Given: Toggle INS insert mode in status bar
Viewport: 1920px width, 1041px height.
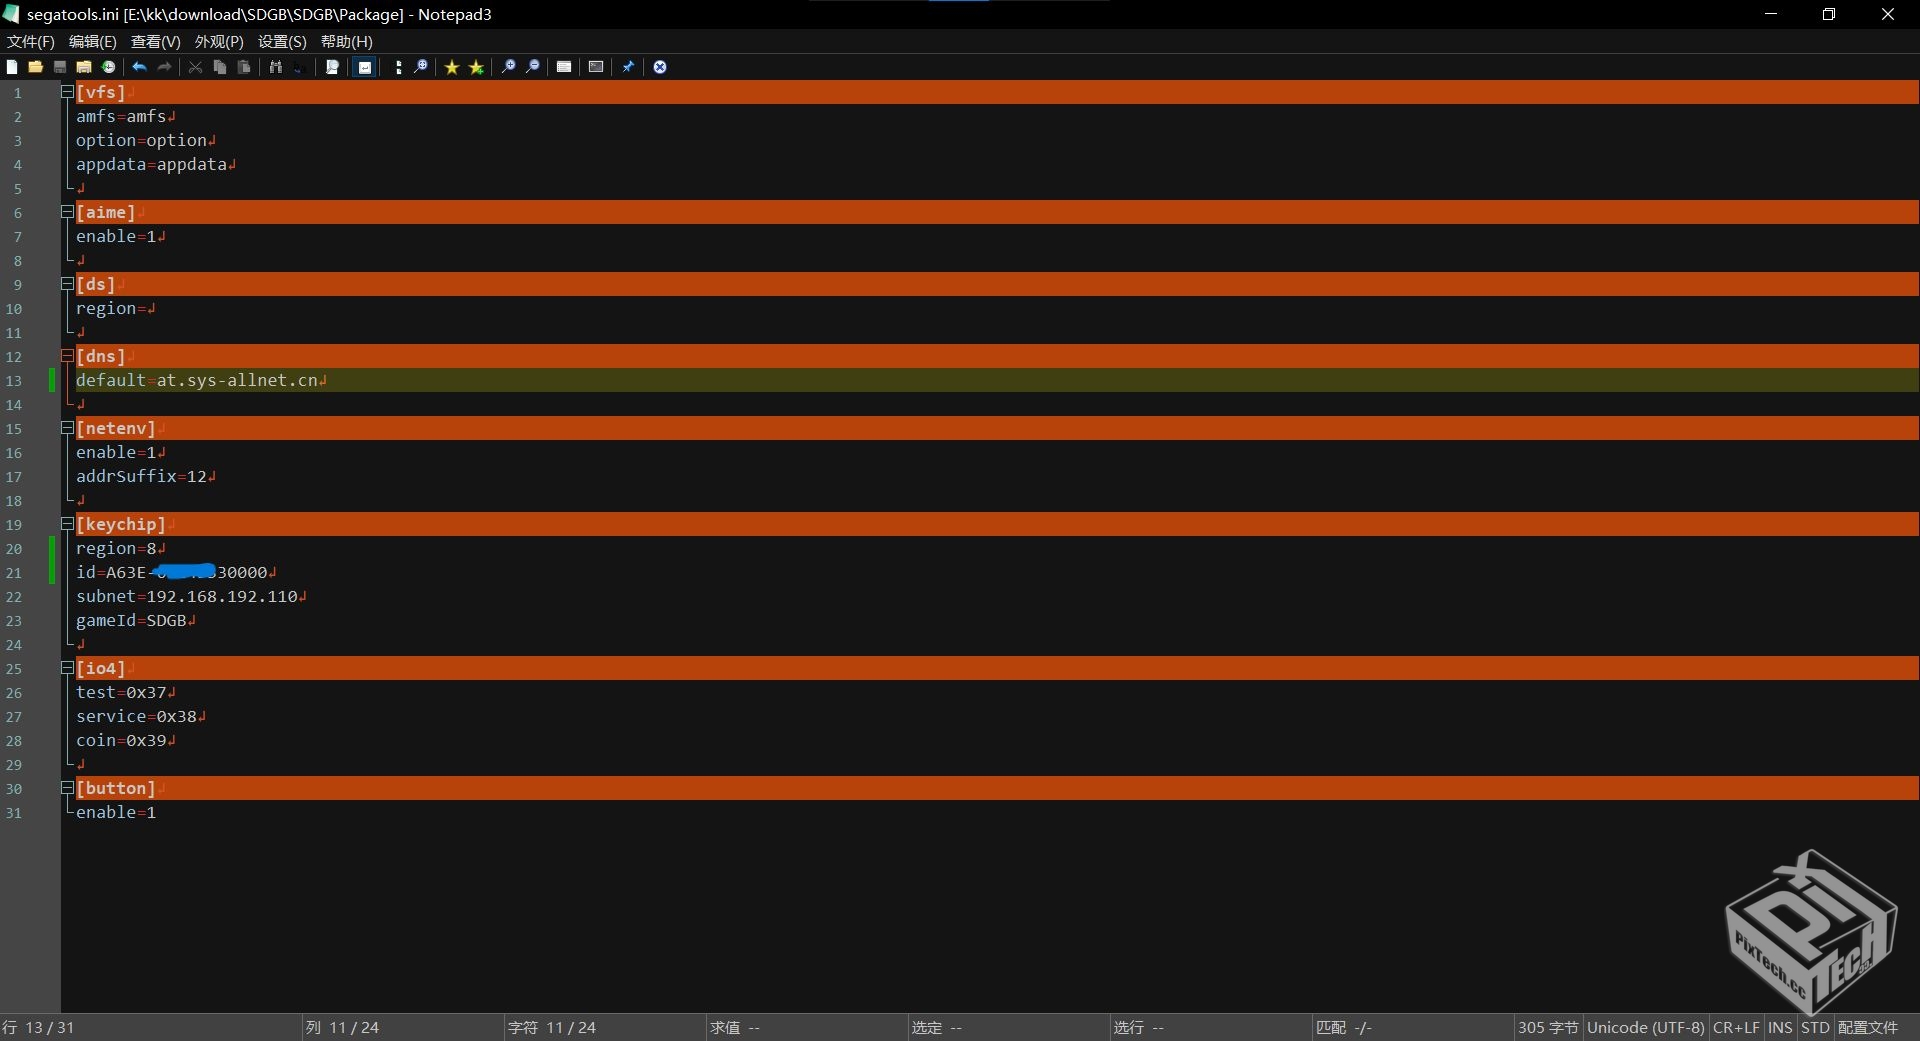Looking at the screenshot, I should (1780, 1027).
